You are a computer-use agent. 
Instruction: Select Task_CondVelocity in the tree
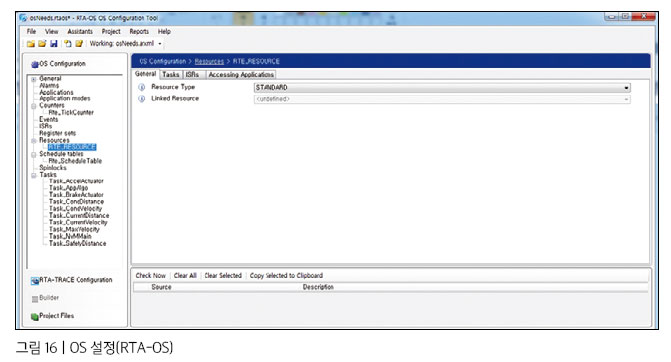75,209
